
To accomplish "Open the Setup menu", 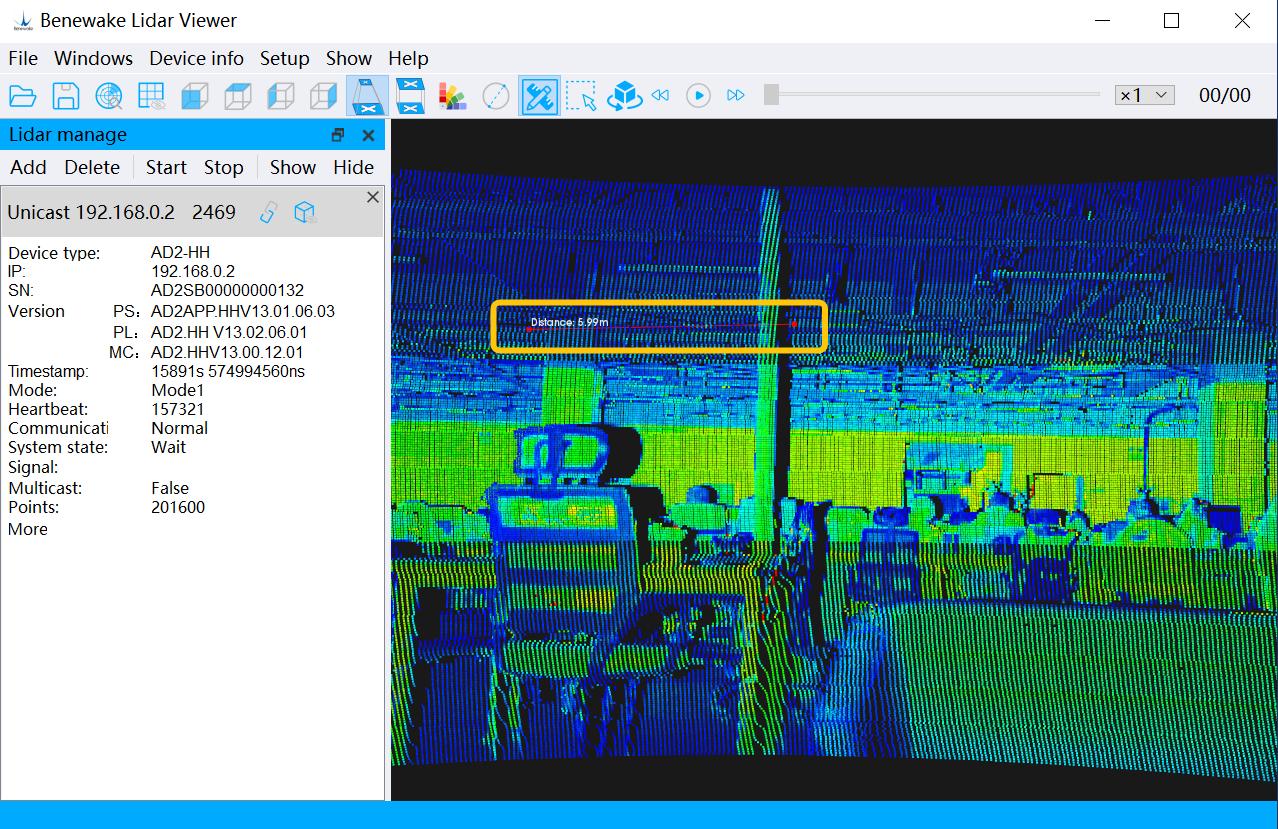I will tap(285, 59).
